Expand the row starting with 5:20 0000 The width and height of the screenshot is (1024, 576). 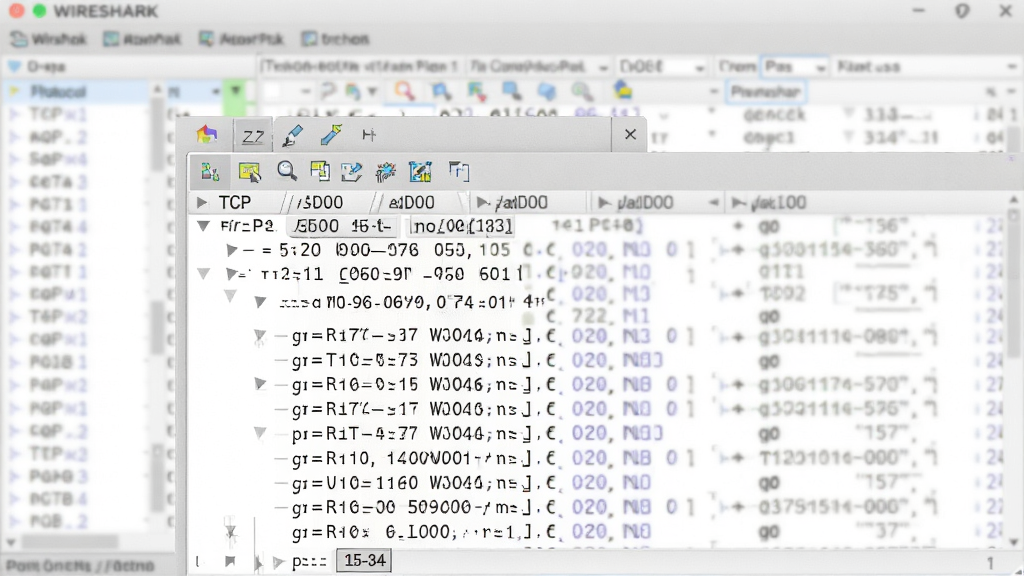pos(231,250)
